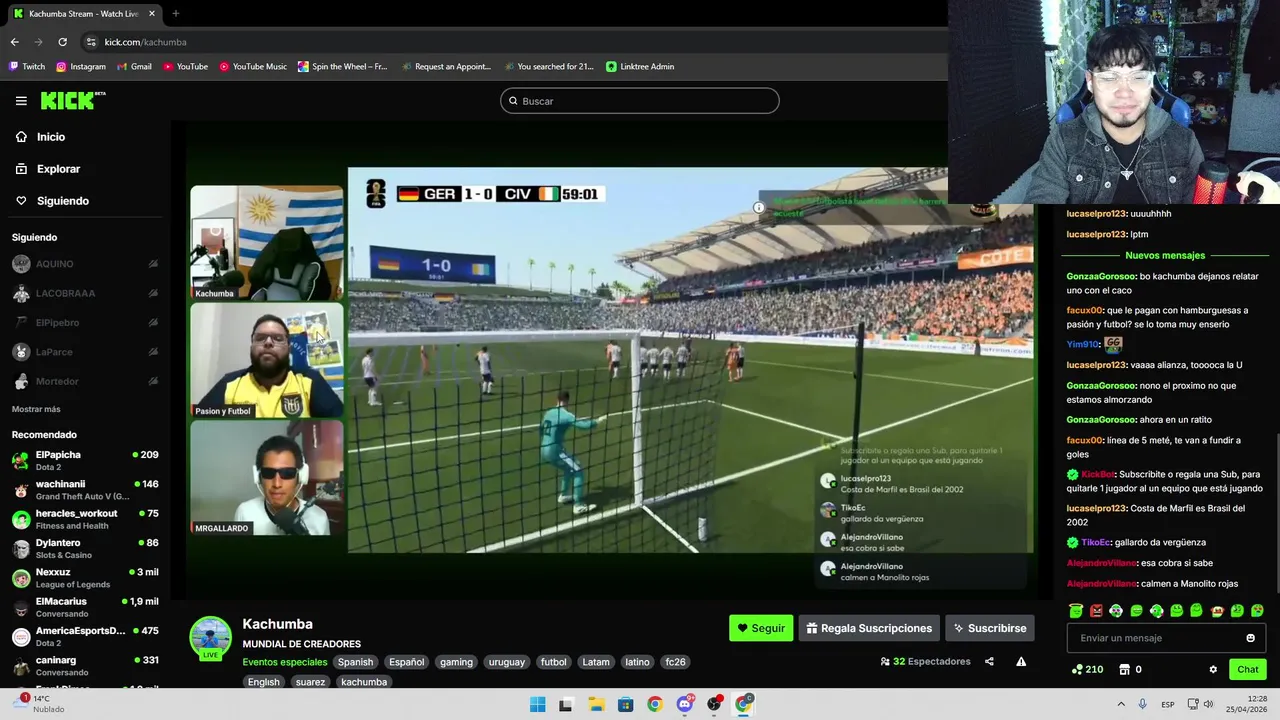Screen dimensions: 1280x720
Task: Open Eventos especiales category link
Action: point(285,662)
